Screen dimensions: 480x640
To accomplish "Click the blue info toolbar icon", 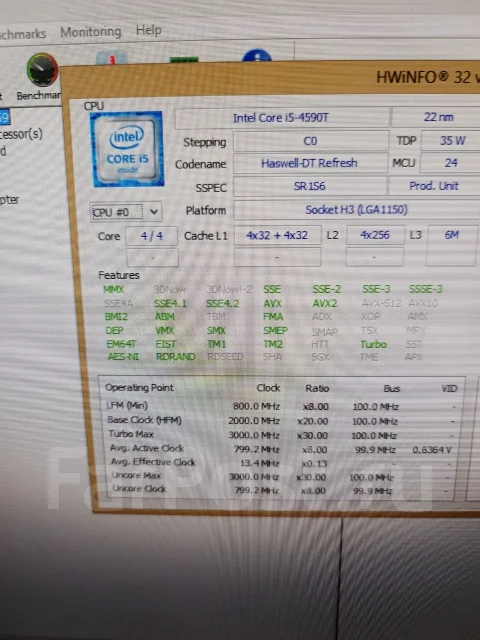I will (257, 56).
